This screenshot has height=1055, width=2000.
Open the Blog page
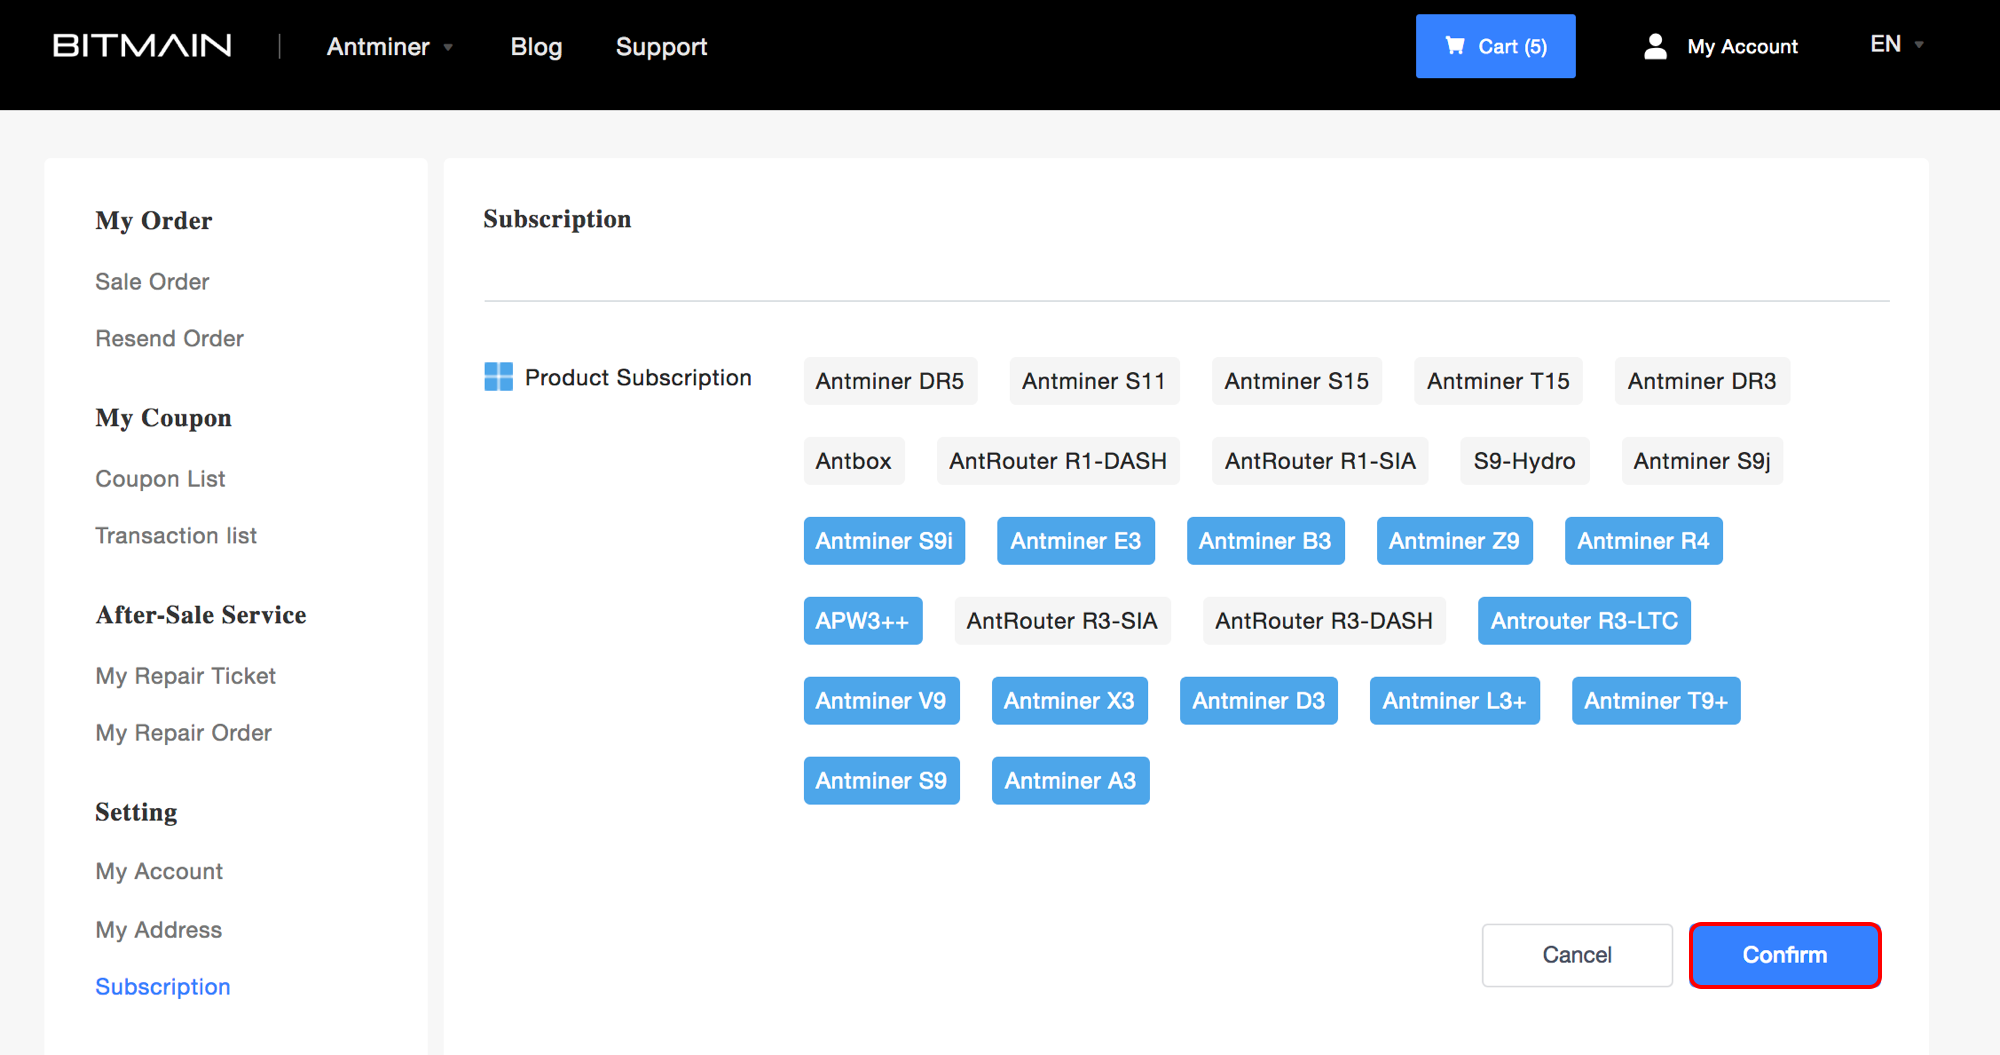click(536, 47)
